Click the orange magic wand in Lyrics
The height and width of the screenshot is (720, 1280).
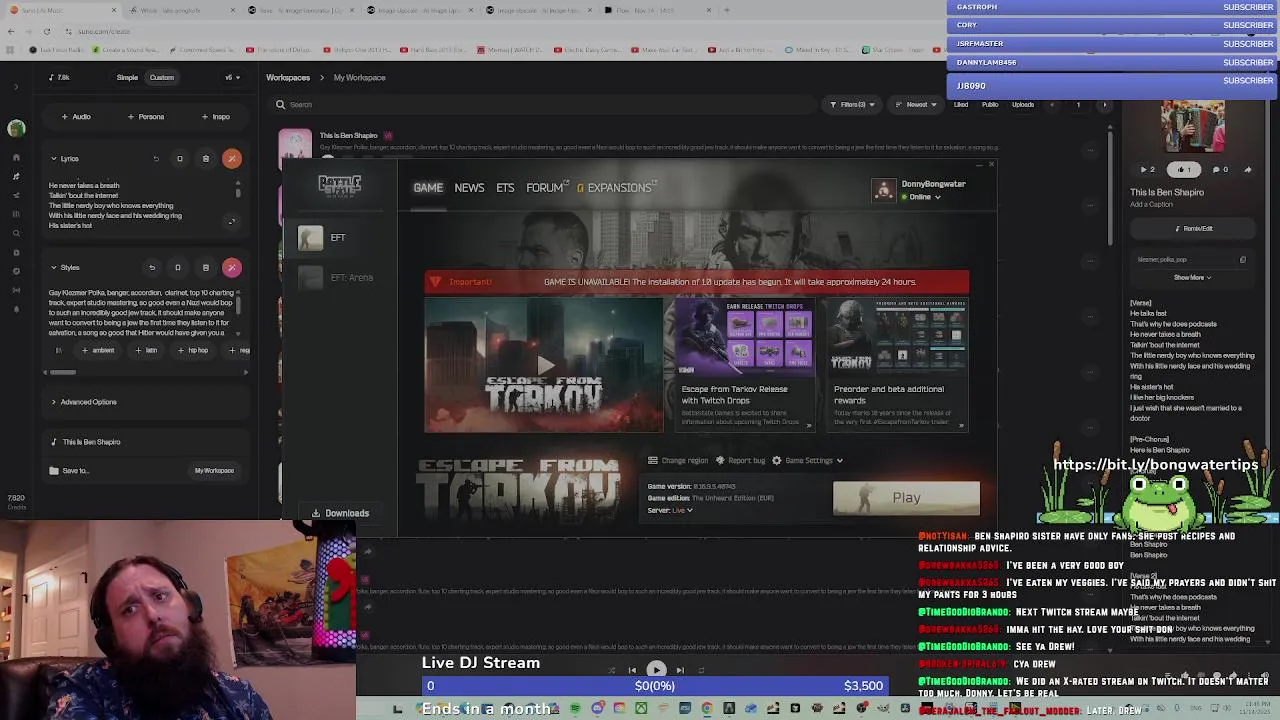[x=232, y=159]
